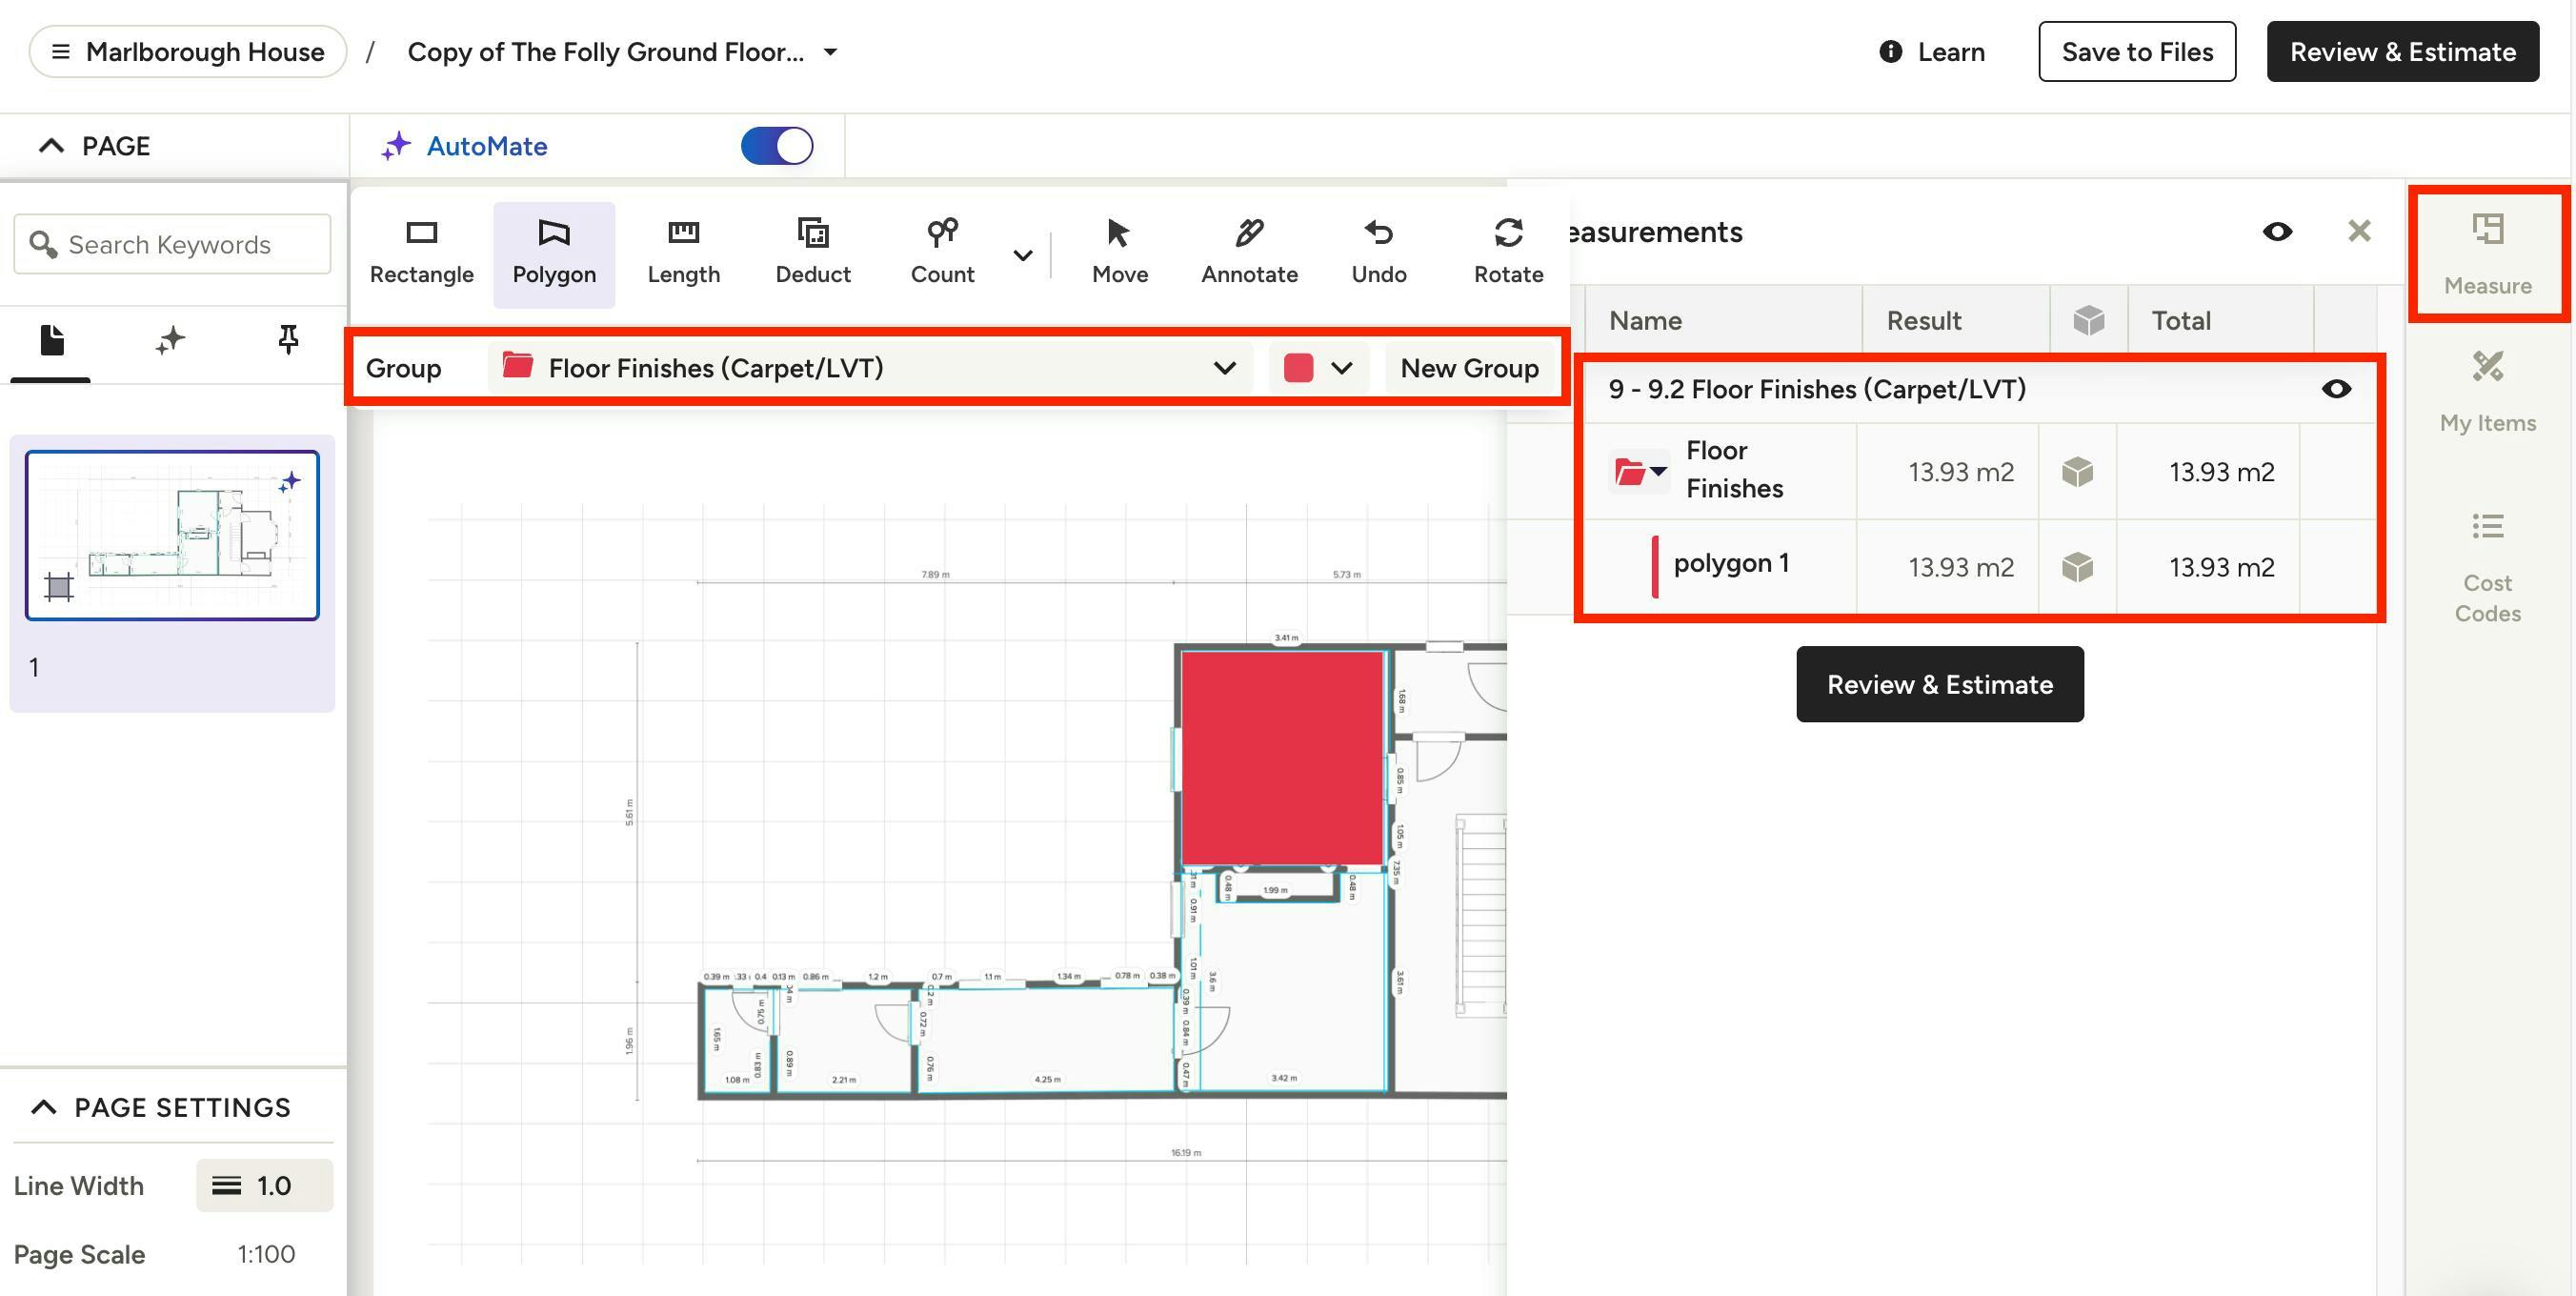The image size is (2576, 1296).
Task: Click the New Group button
Action: click(x=1469, y=368)
